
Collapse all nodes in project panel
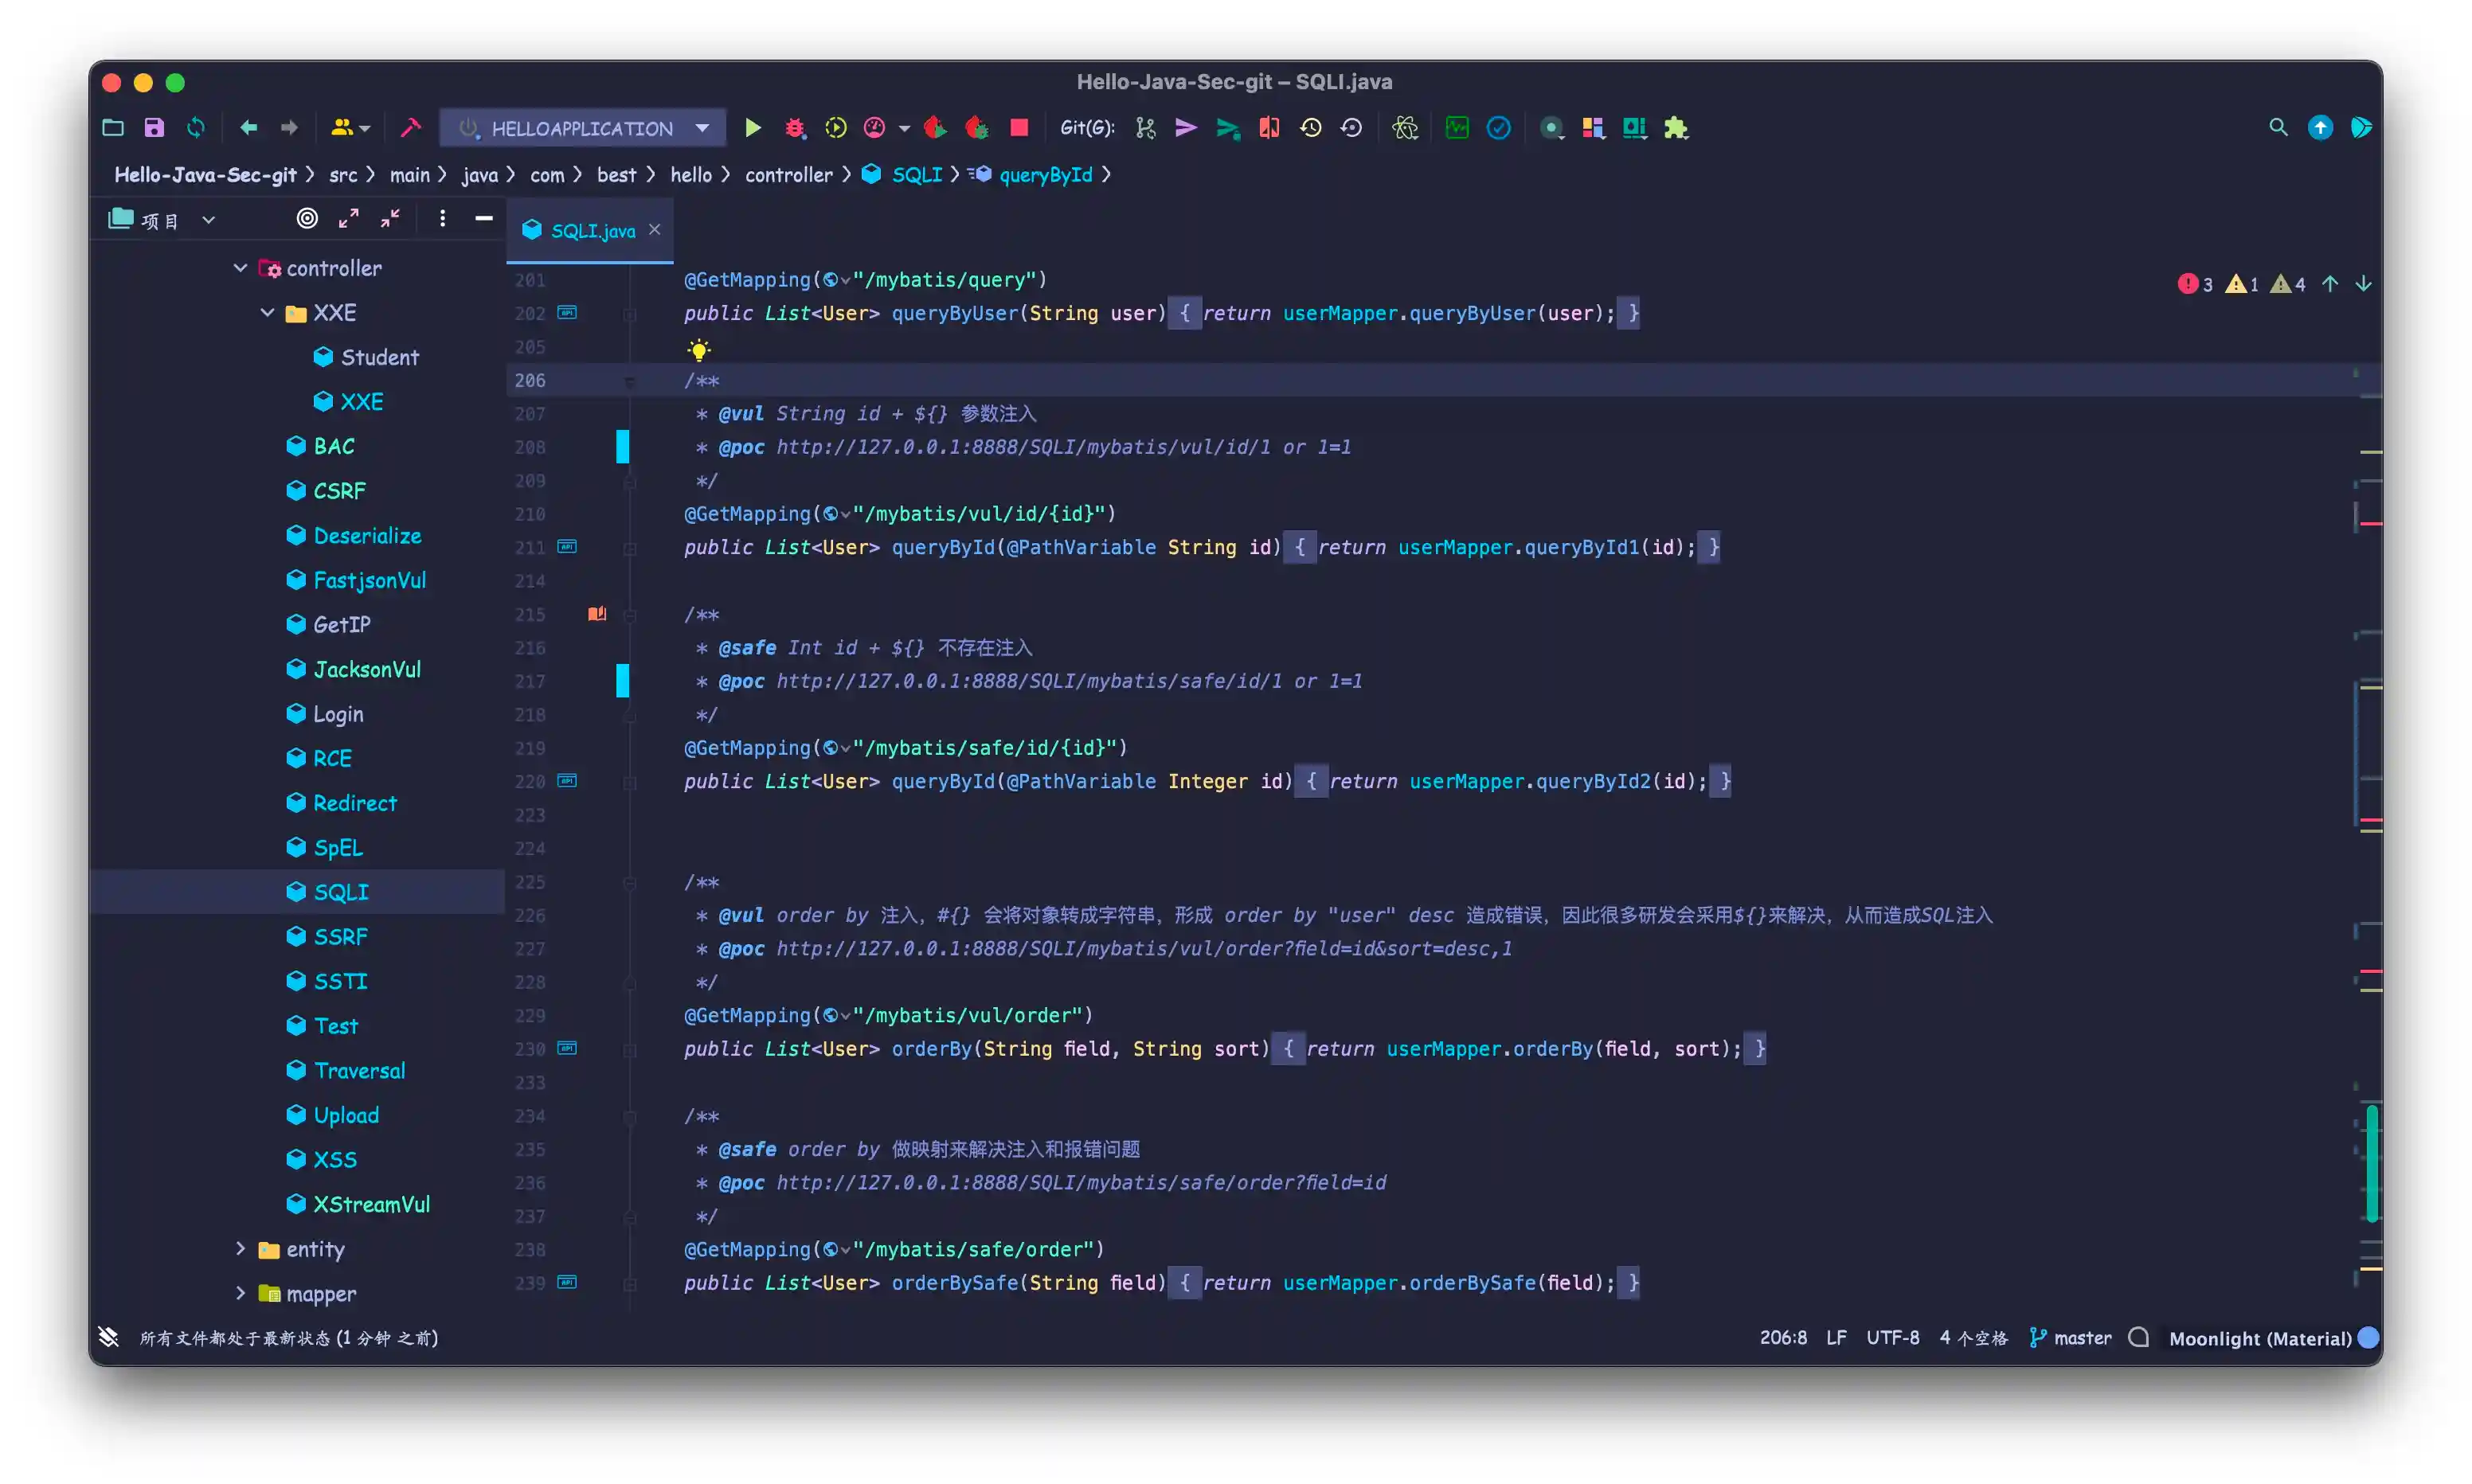[x=390, y=218]
